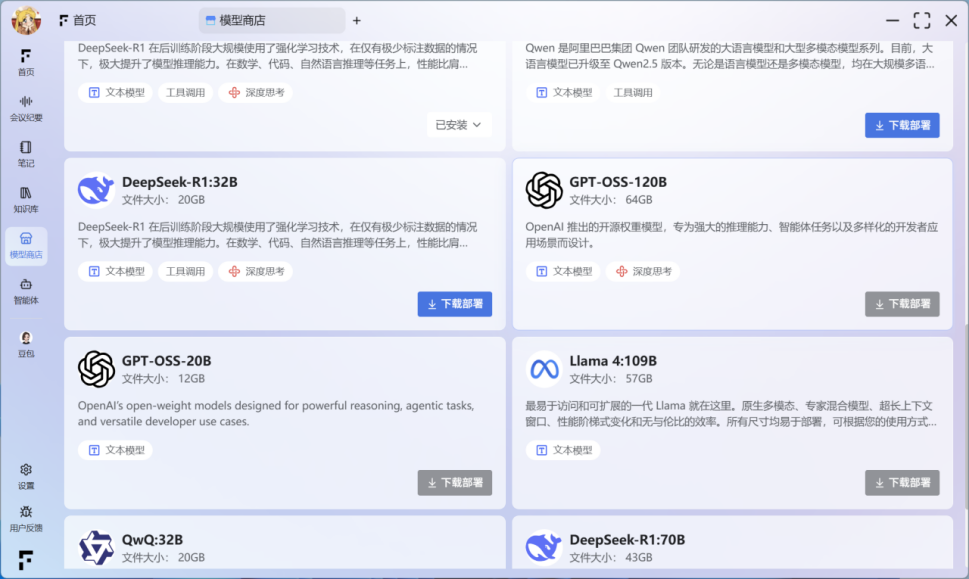Click 下载部署 for the Qwen model

click(902, 125)
